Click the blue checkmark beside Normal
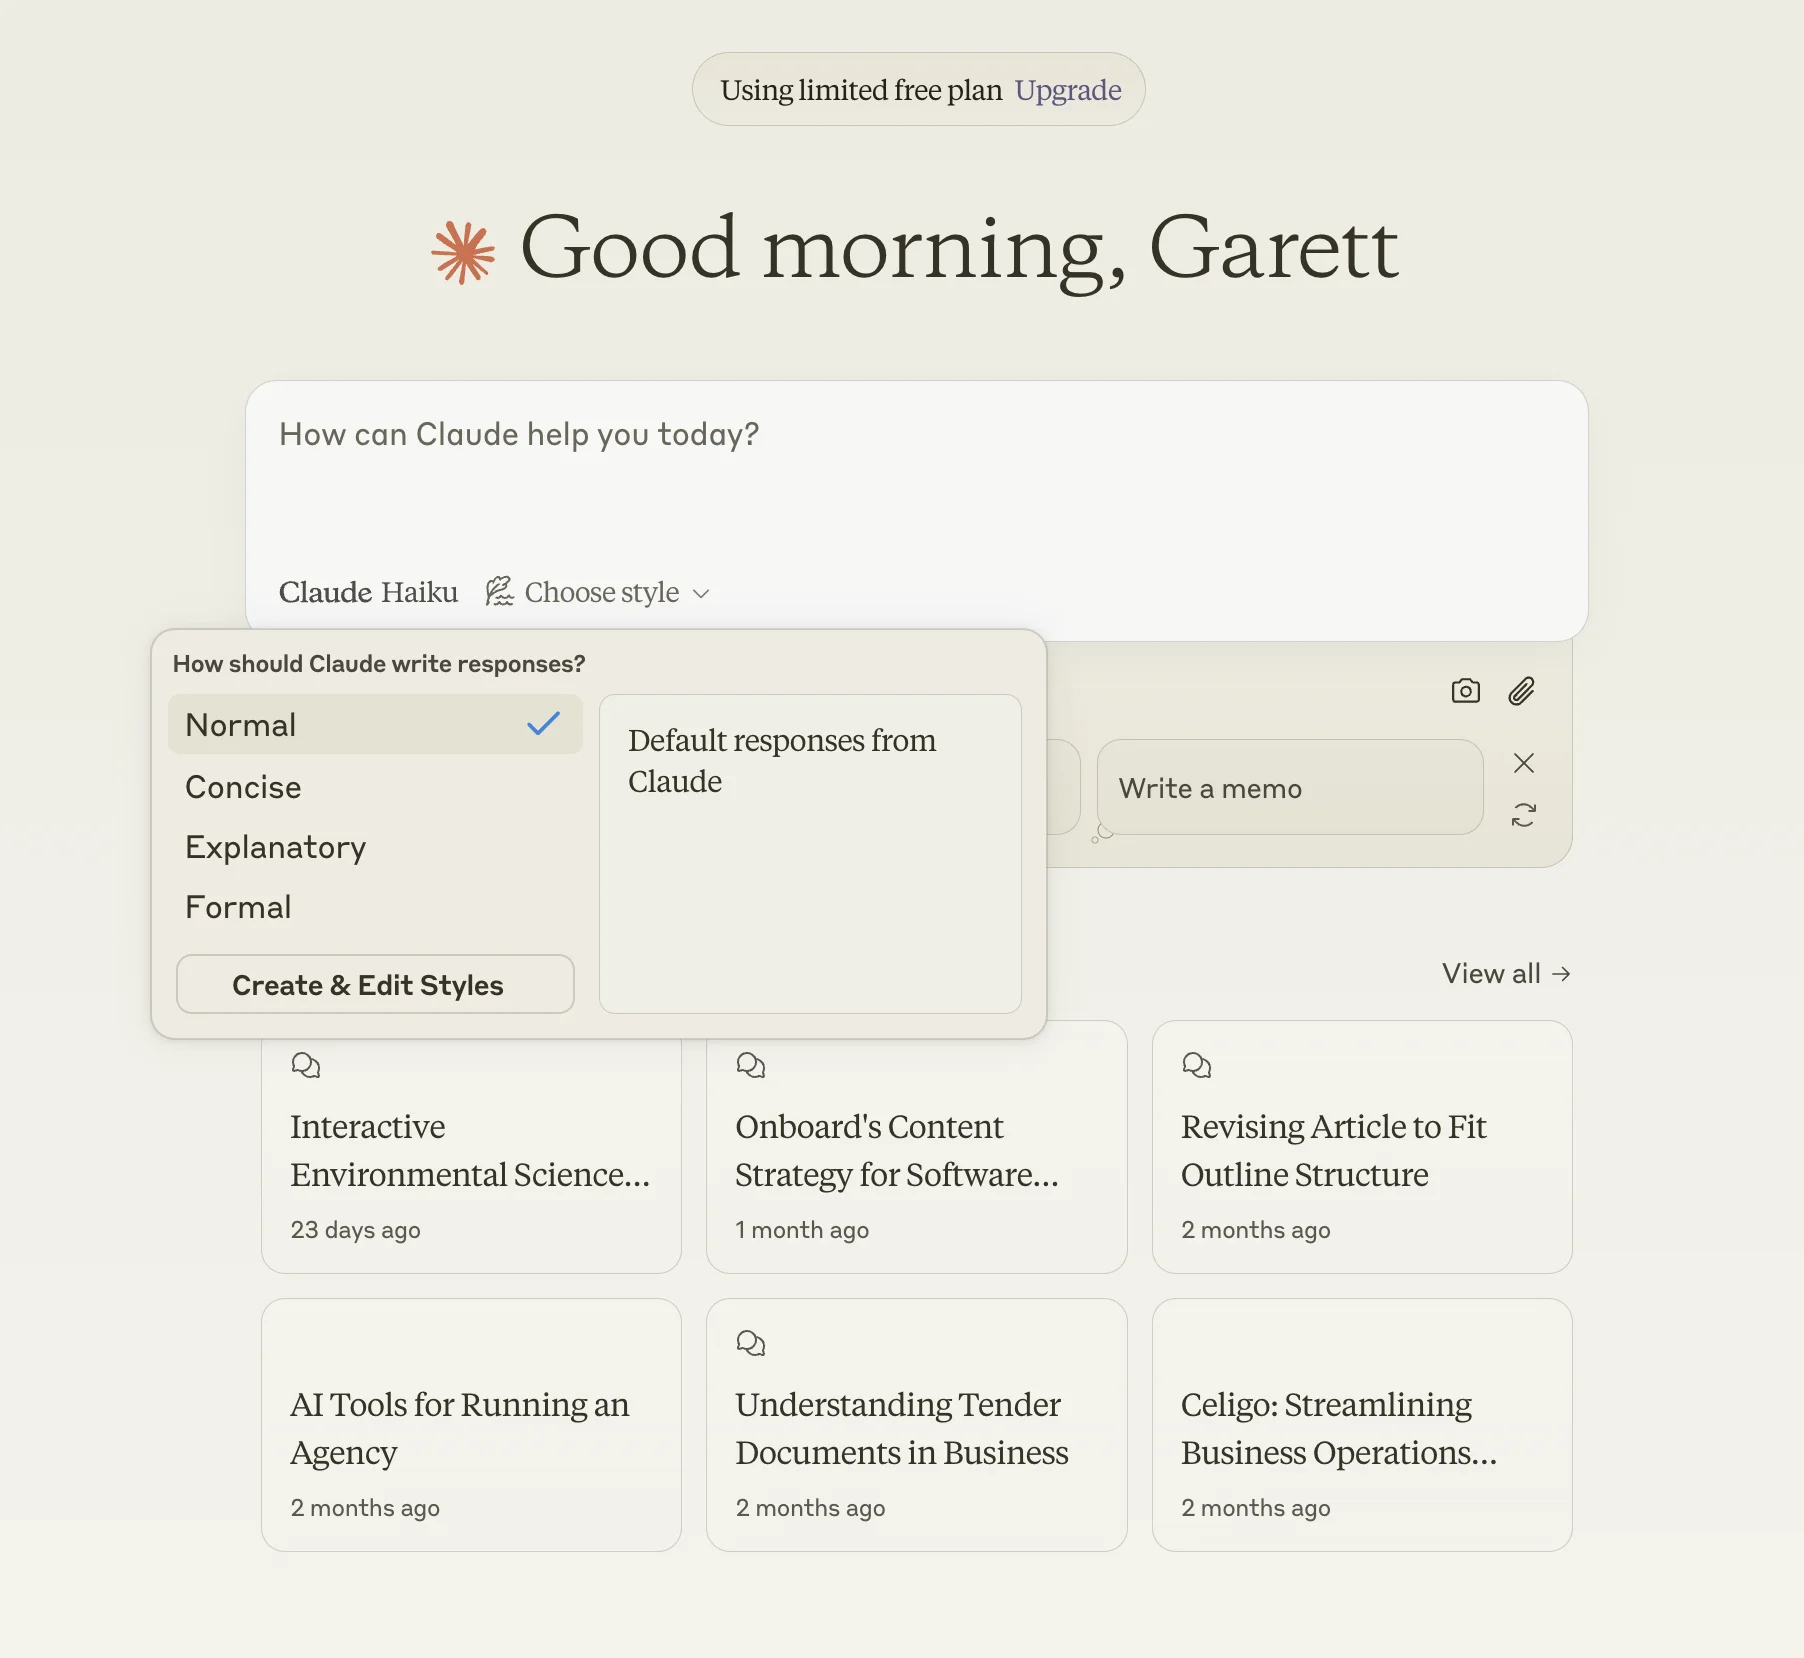Image resolution: width=1804 pixels, height=1658 pixels. (543, 724)
